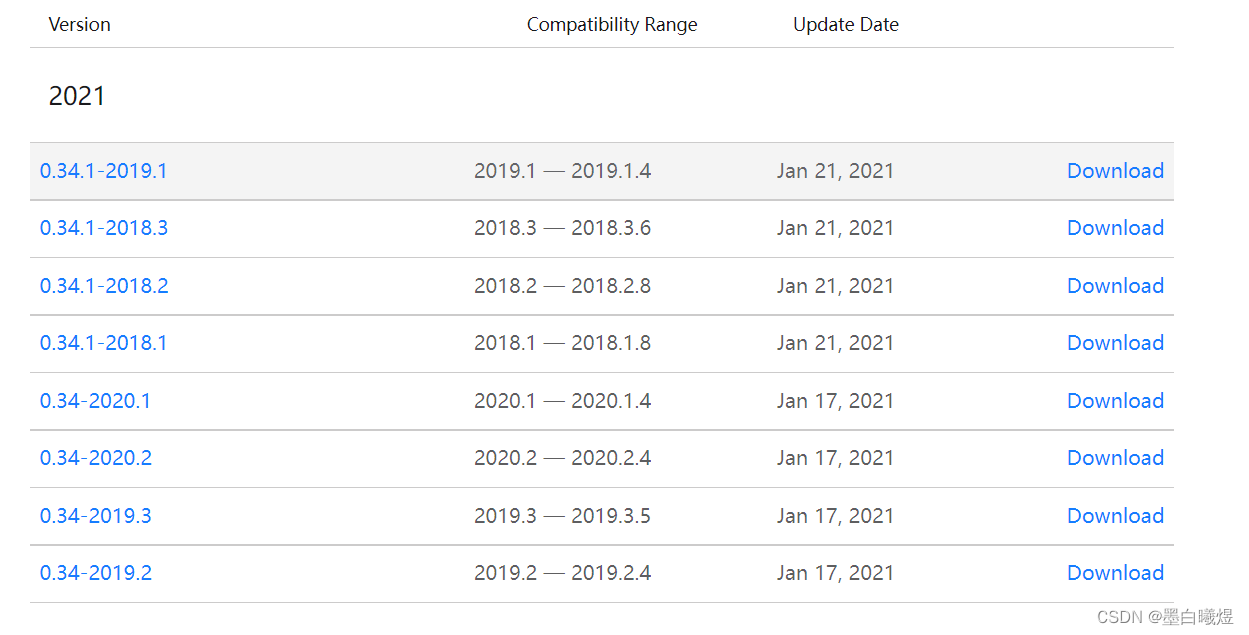Open version 0.34.1-2018.2 link
The width and height of the screenshot is (1249, 635).
click(104, 286)
